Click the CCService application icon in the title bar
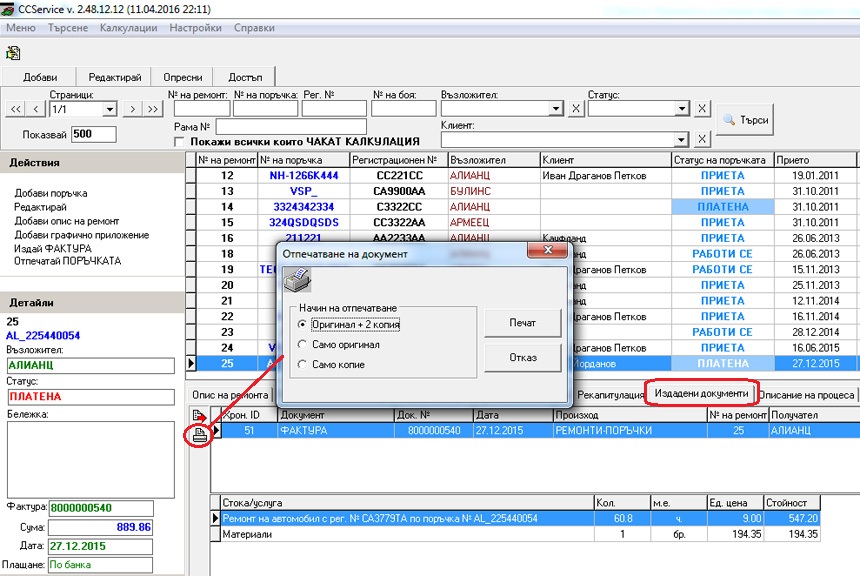This screenshot has height=576, width=860. coord(8,9)
